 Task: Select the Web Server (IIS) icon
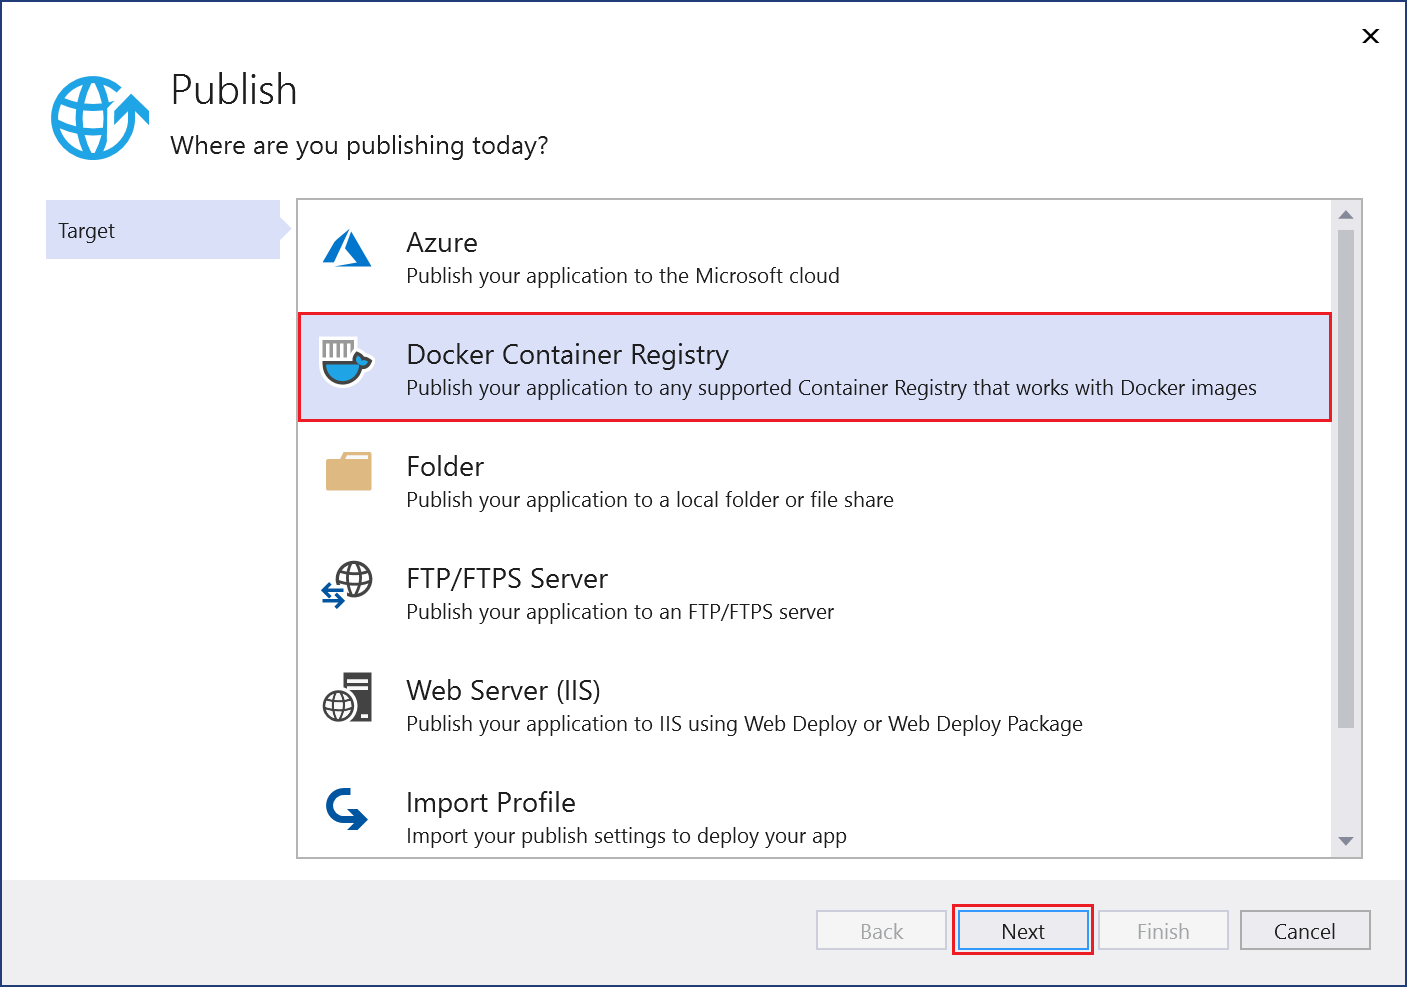347,698
